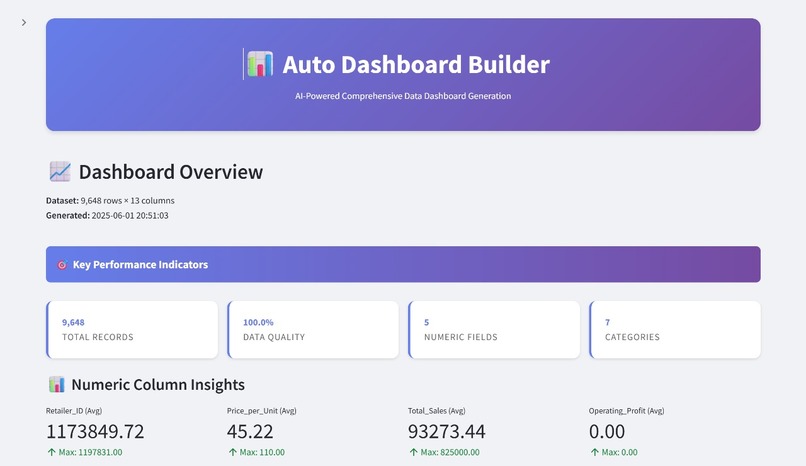This screenshot has height=466, width=806.
Task: Click the Dashboard Overview heading
Action: click(x=171, y=172)
